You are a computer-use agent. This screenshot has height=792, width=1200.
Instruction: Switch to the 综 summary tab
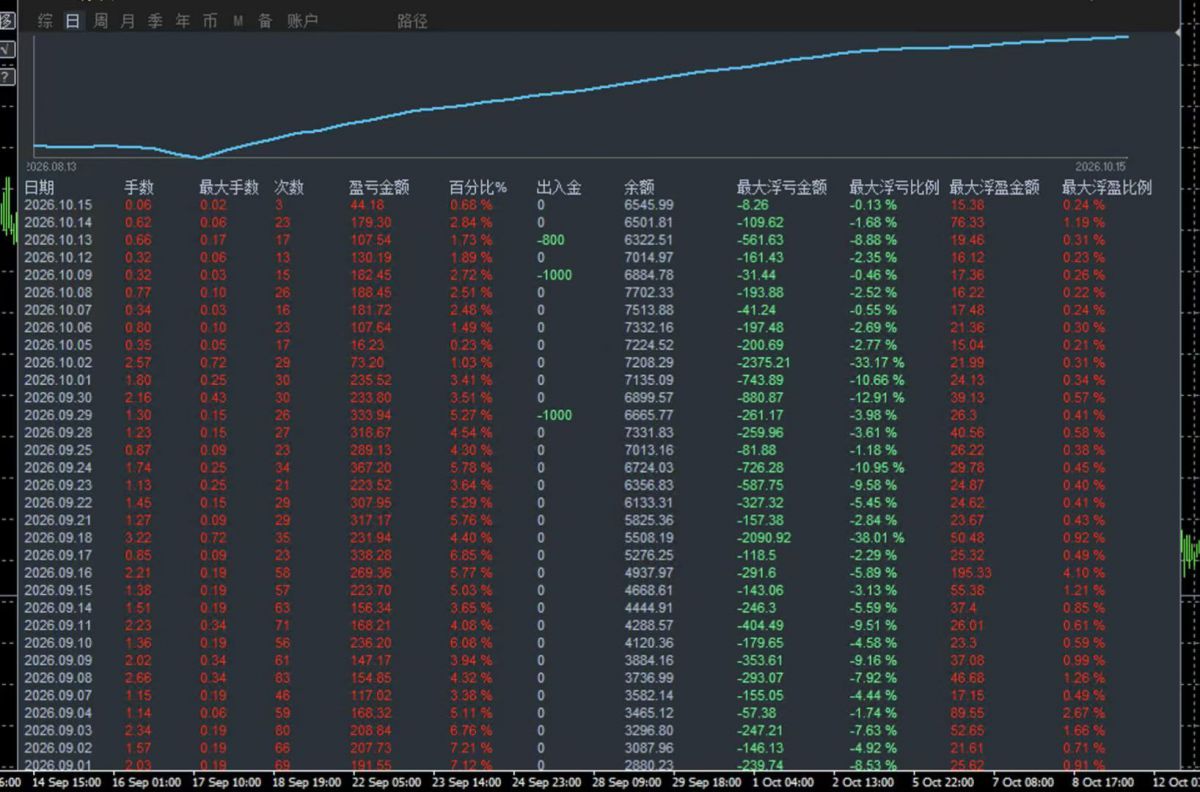45,20
